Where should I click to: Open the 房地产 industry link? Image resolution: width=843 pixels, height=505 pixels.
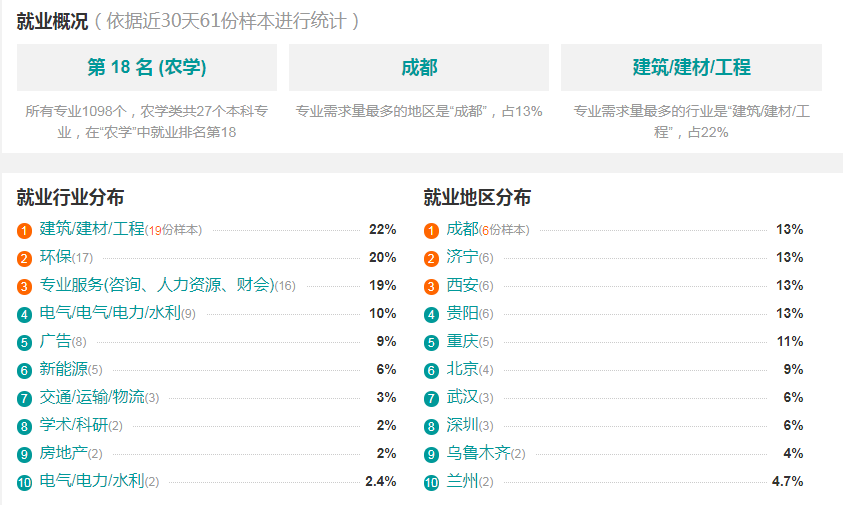63,452
